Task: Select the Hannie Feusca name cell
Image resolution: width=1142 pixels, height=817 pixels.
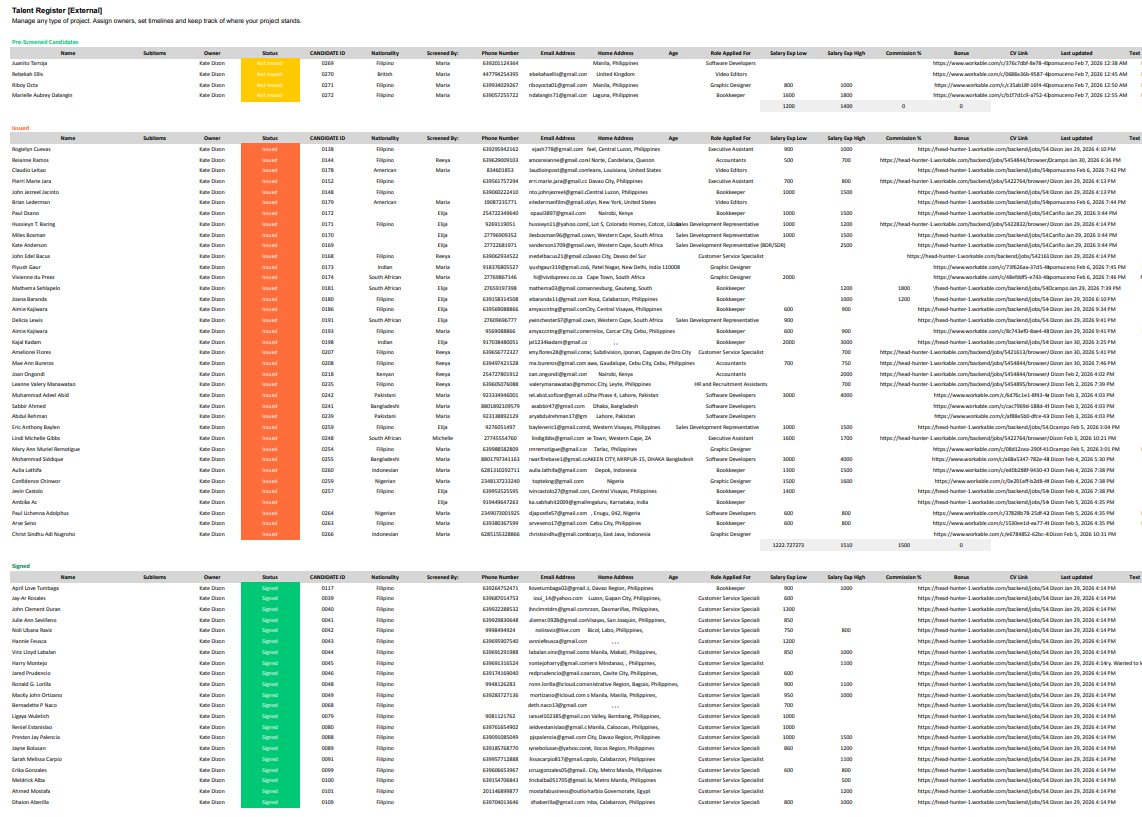Action: (x=29, y=642)
